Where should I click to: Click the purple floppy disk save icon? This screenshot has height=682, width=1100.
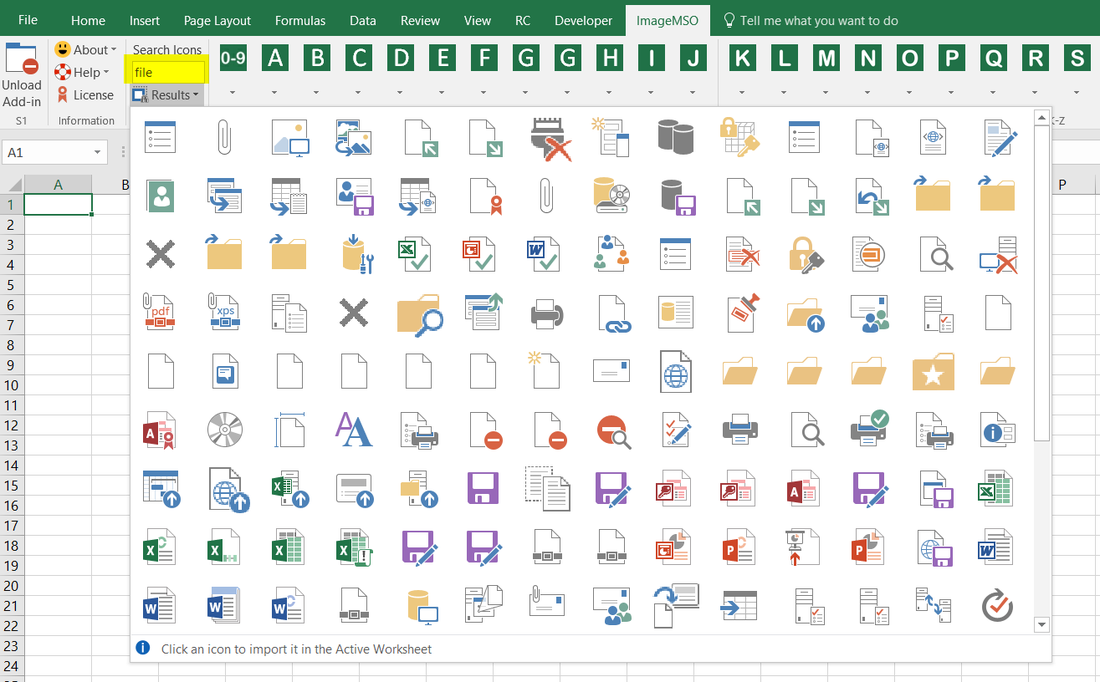pyautogui.click(x=483, y=489)
